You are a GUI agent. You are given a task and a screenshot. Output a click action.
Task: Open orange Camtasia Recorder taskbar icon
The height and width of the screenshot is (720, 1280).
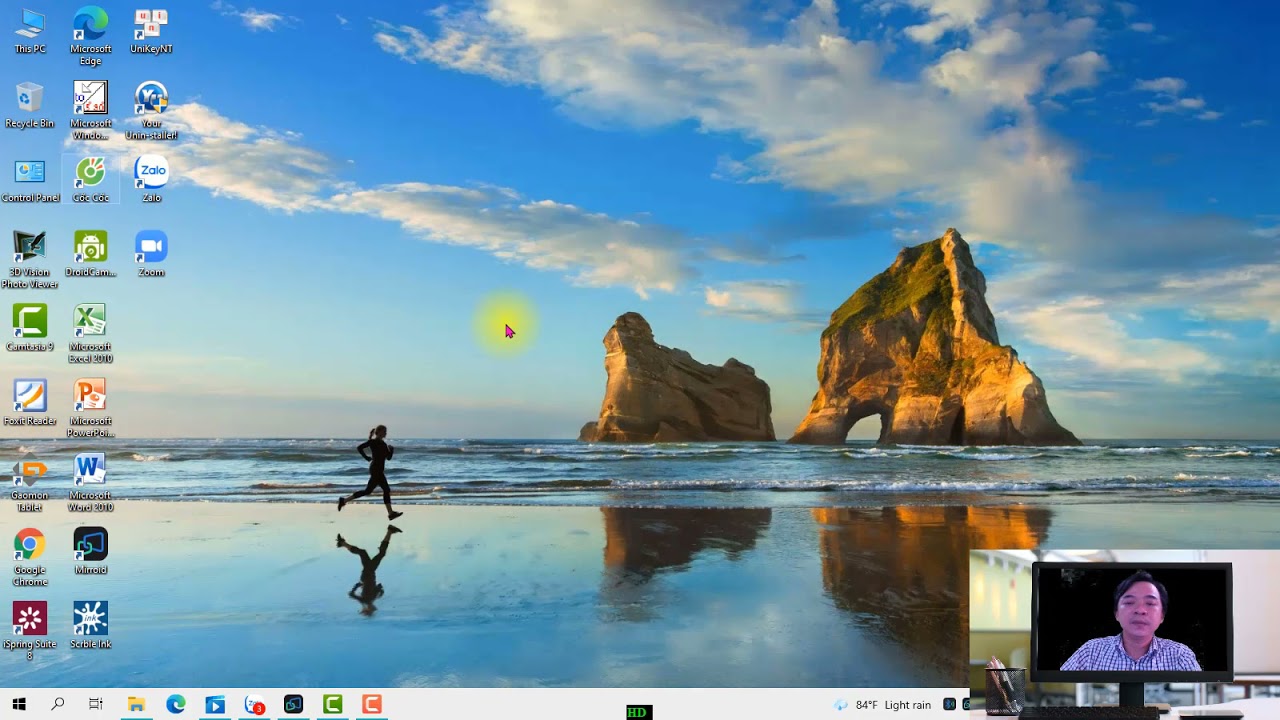372,705
